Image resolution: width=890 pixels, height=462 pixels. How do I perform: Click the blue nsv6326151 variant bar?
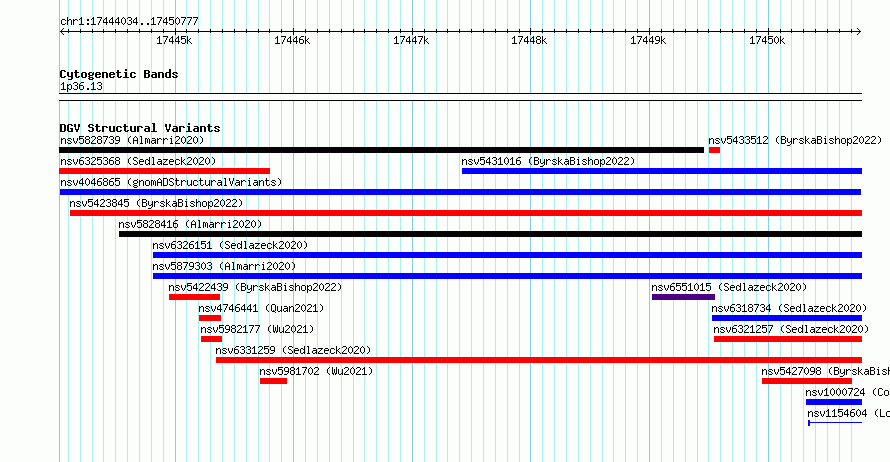coord(507,255)
